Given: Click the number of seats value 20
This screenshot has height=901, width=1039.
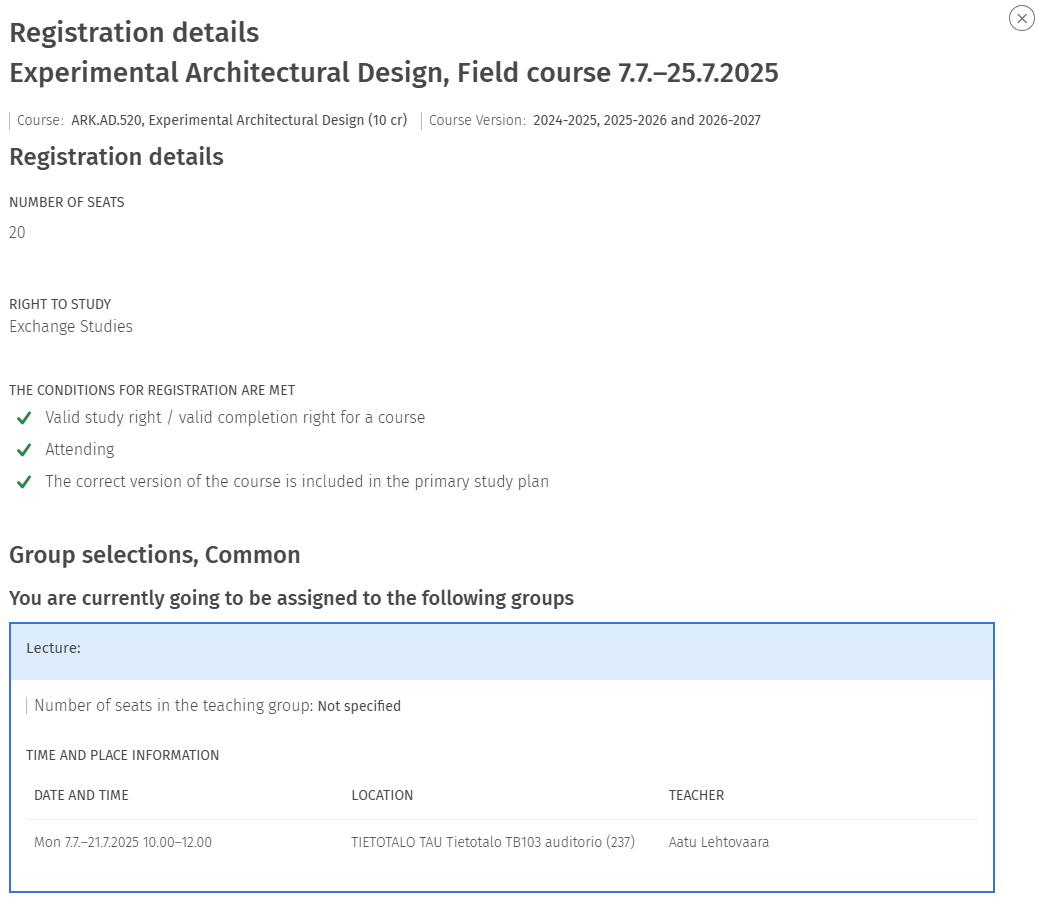Looking at the screenshot, I should point(17,232).
